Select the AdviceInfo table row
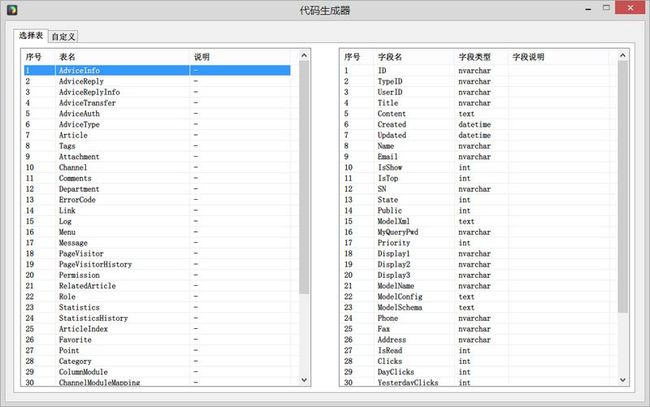Viewport: 650px width, 407px height. pyautogui.click(x=157, y=70)
